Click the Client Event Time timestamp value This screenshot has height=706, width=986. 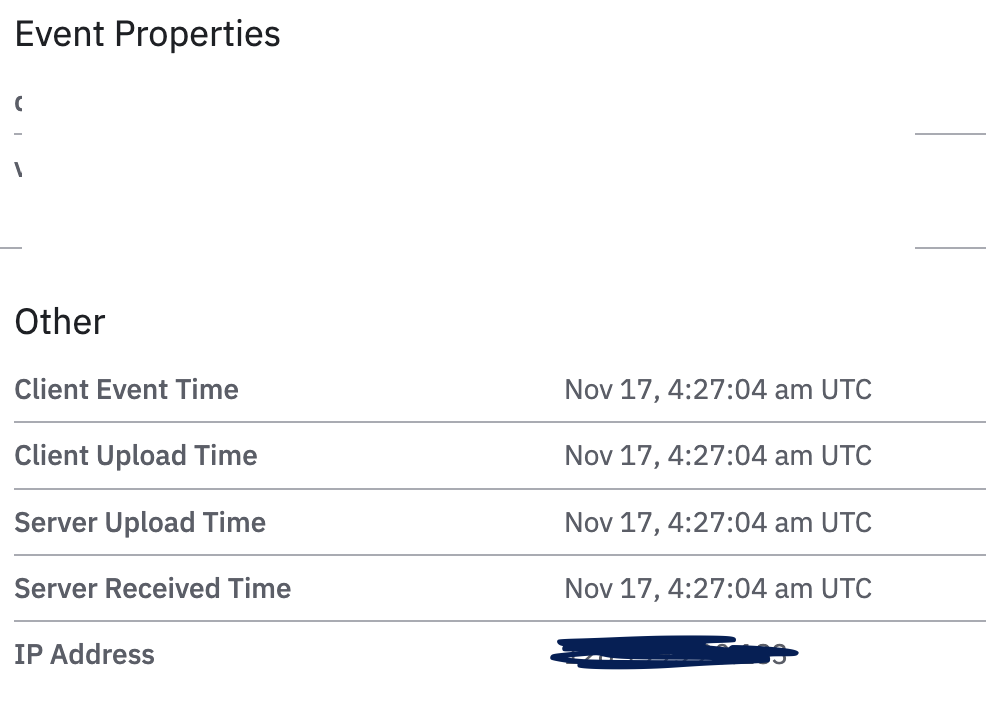[717, 389]
